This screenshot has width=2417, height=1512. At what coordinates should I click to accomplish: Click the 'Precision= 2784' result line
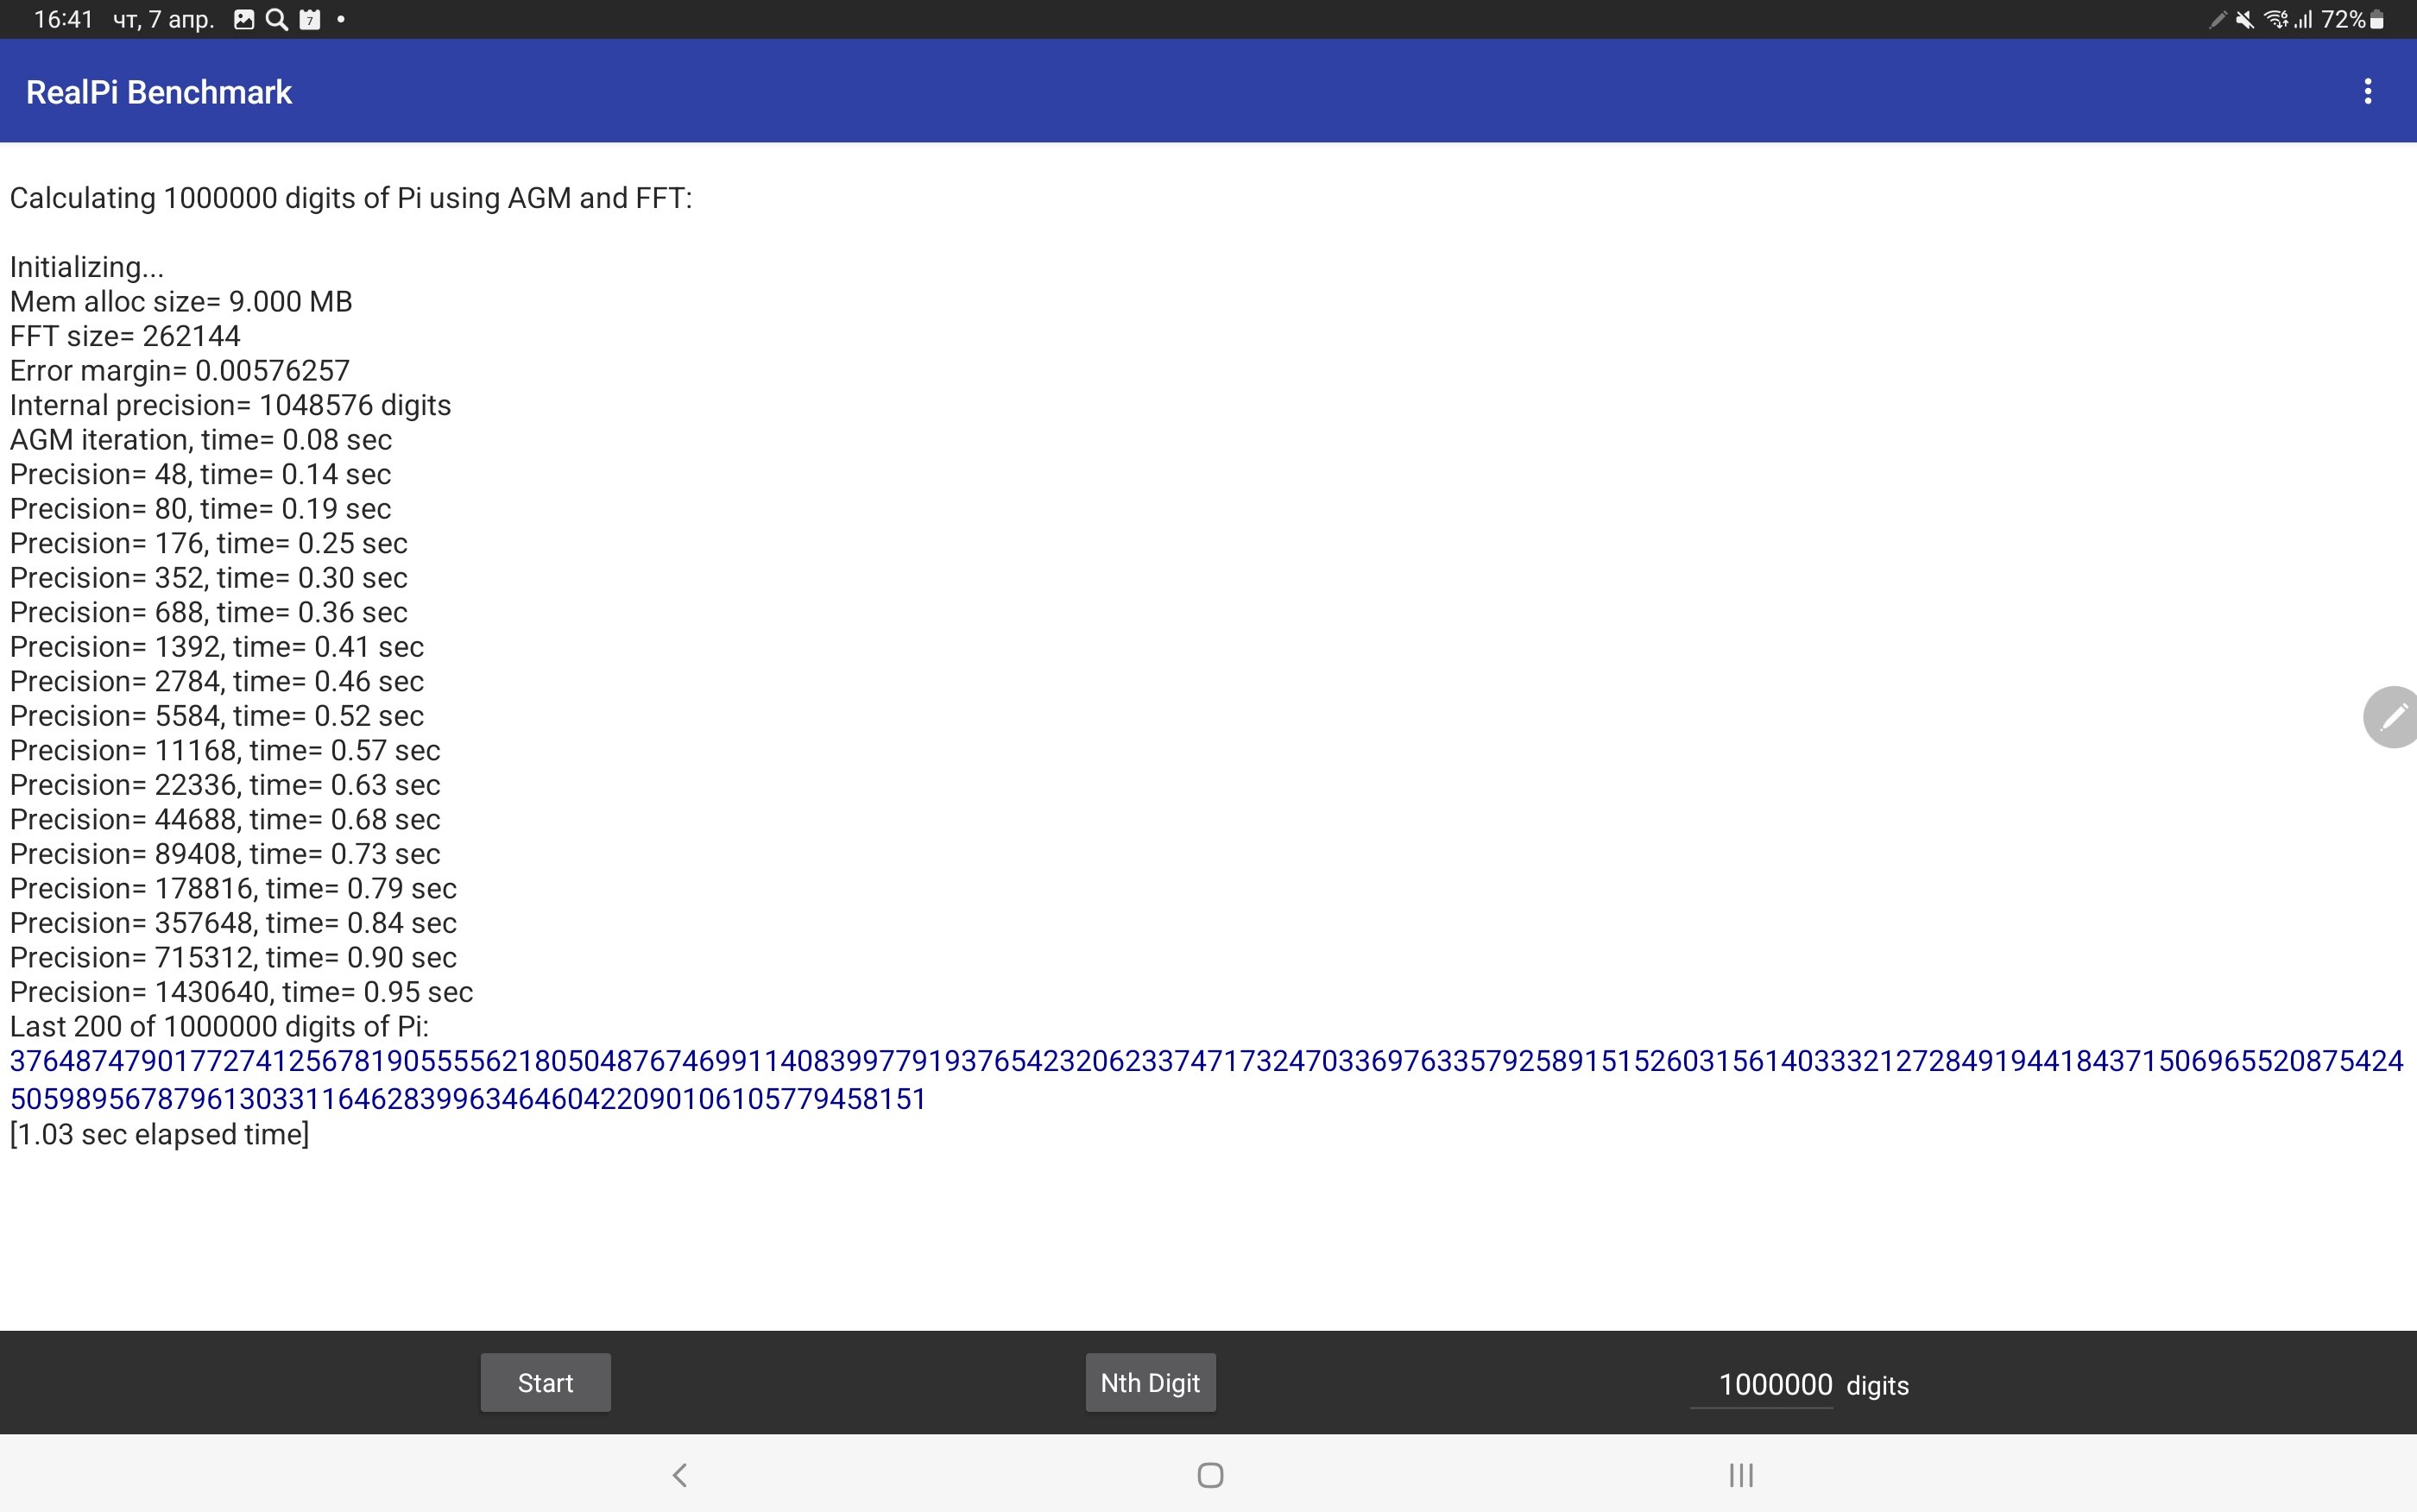pyautogui.click(x=217, y=681)
